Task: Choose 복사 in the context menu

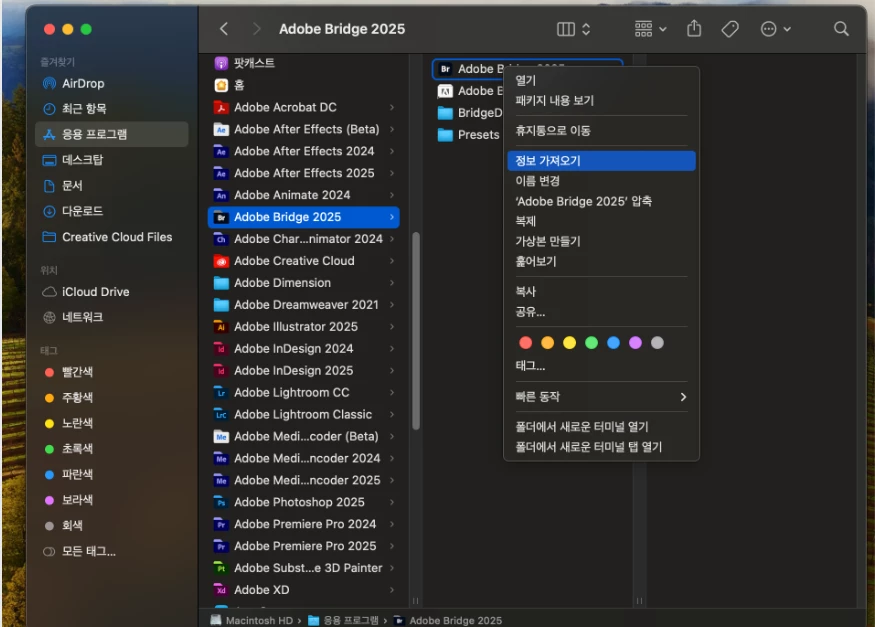Action: click(601, 292)
